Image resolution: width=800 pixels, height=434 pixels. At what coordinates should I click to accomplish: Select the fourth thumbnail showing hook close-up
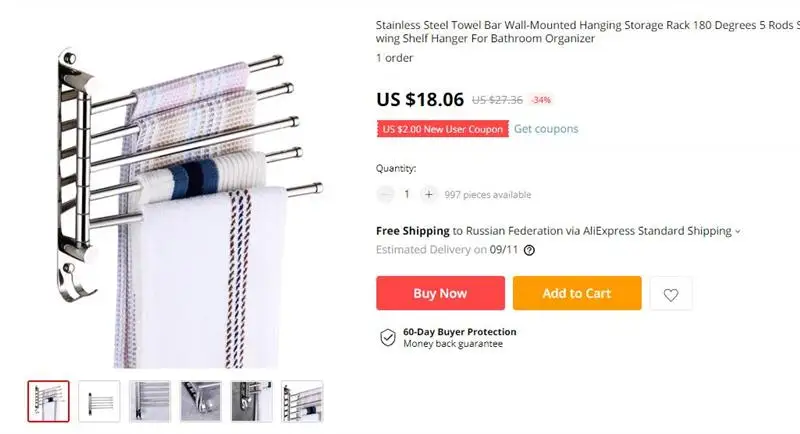[x=201, y=401]
